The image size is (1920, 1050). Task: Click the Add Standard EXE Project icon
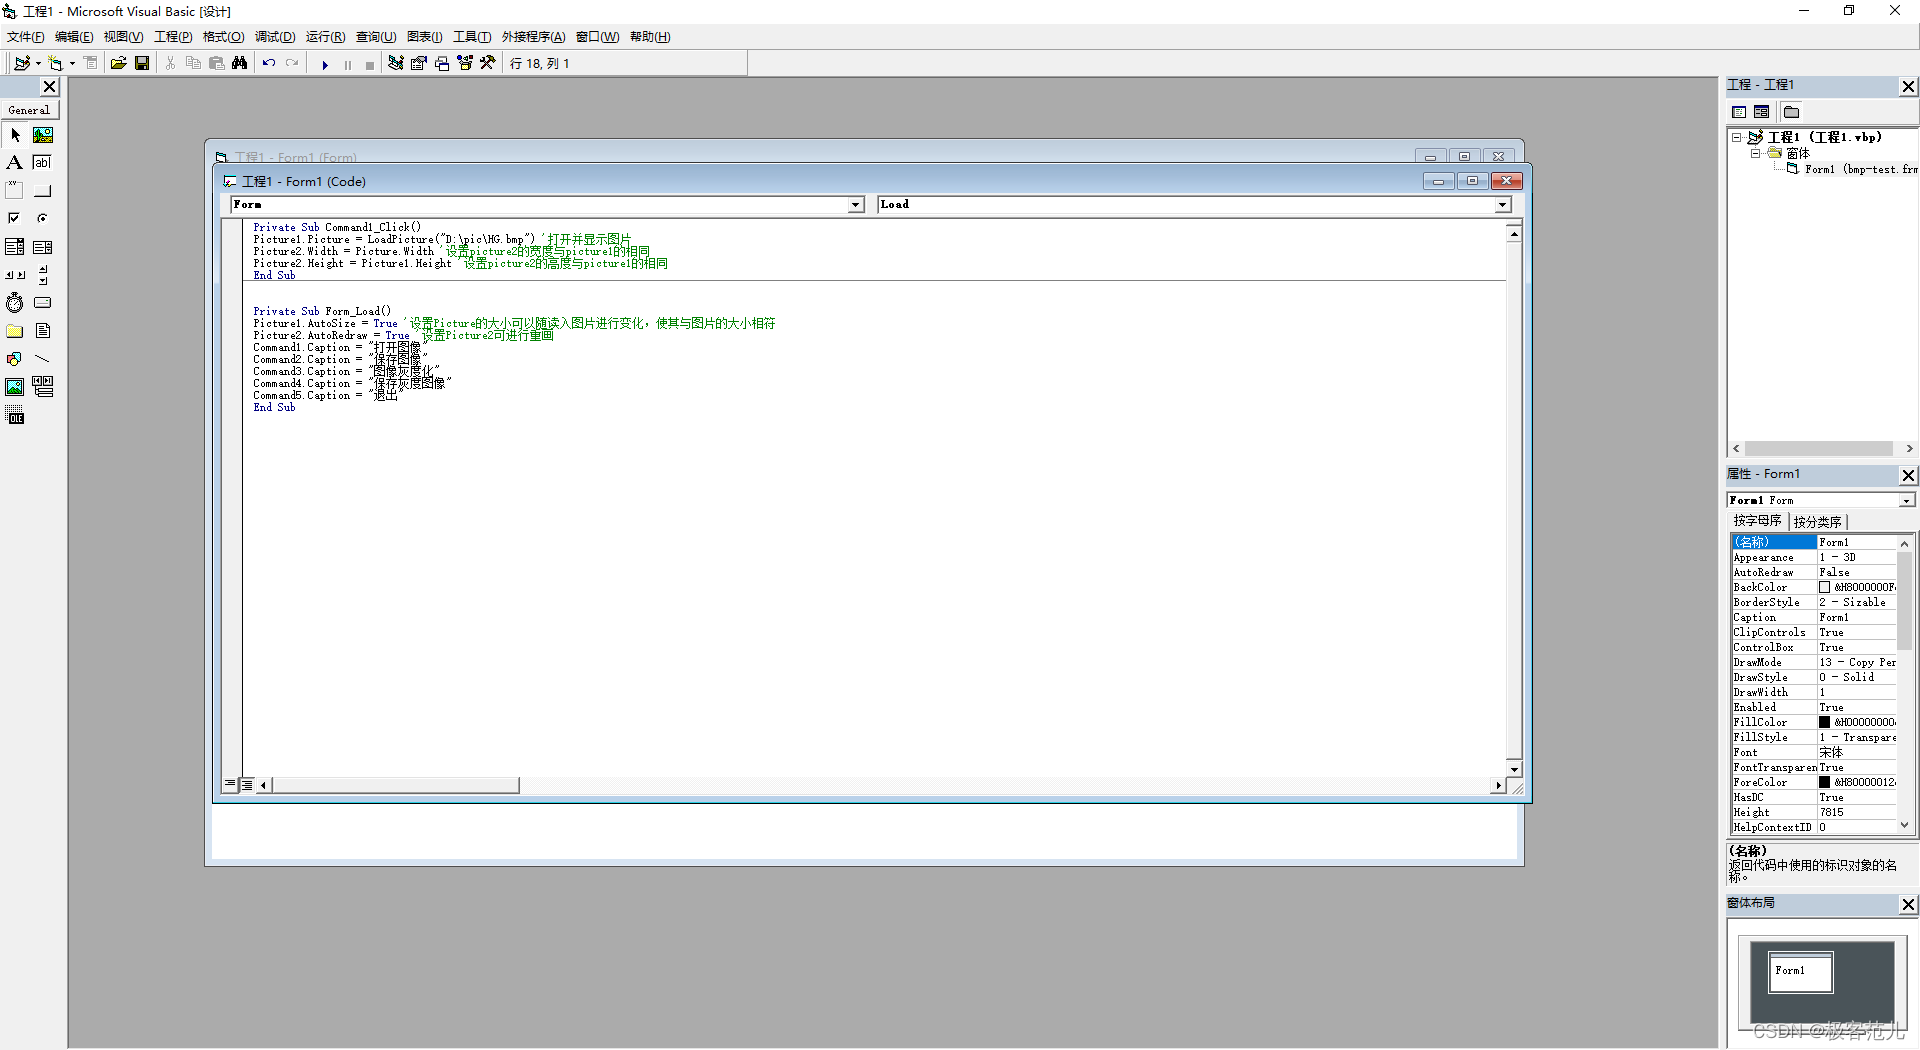coord(22,63)
